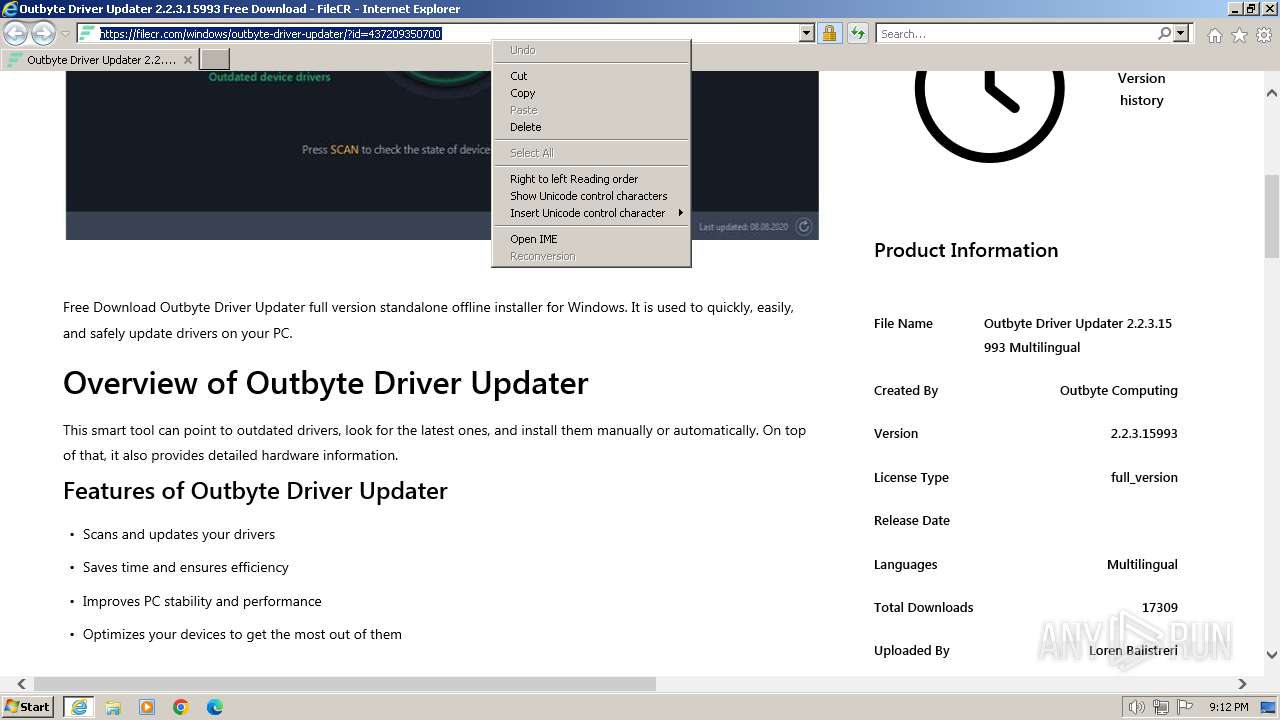Image resolution: width=1280 pixels, height=720 pixels.
Task: Click the refresh icon on the app screenshot
Action: pos(803,226)
